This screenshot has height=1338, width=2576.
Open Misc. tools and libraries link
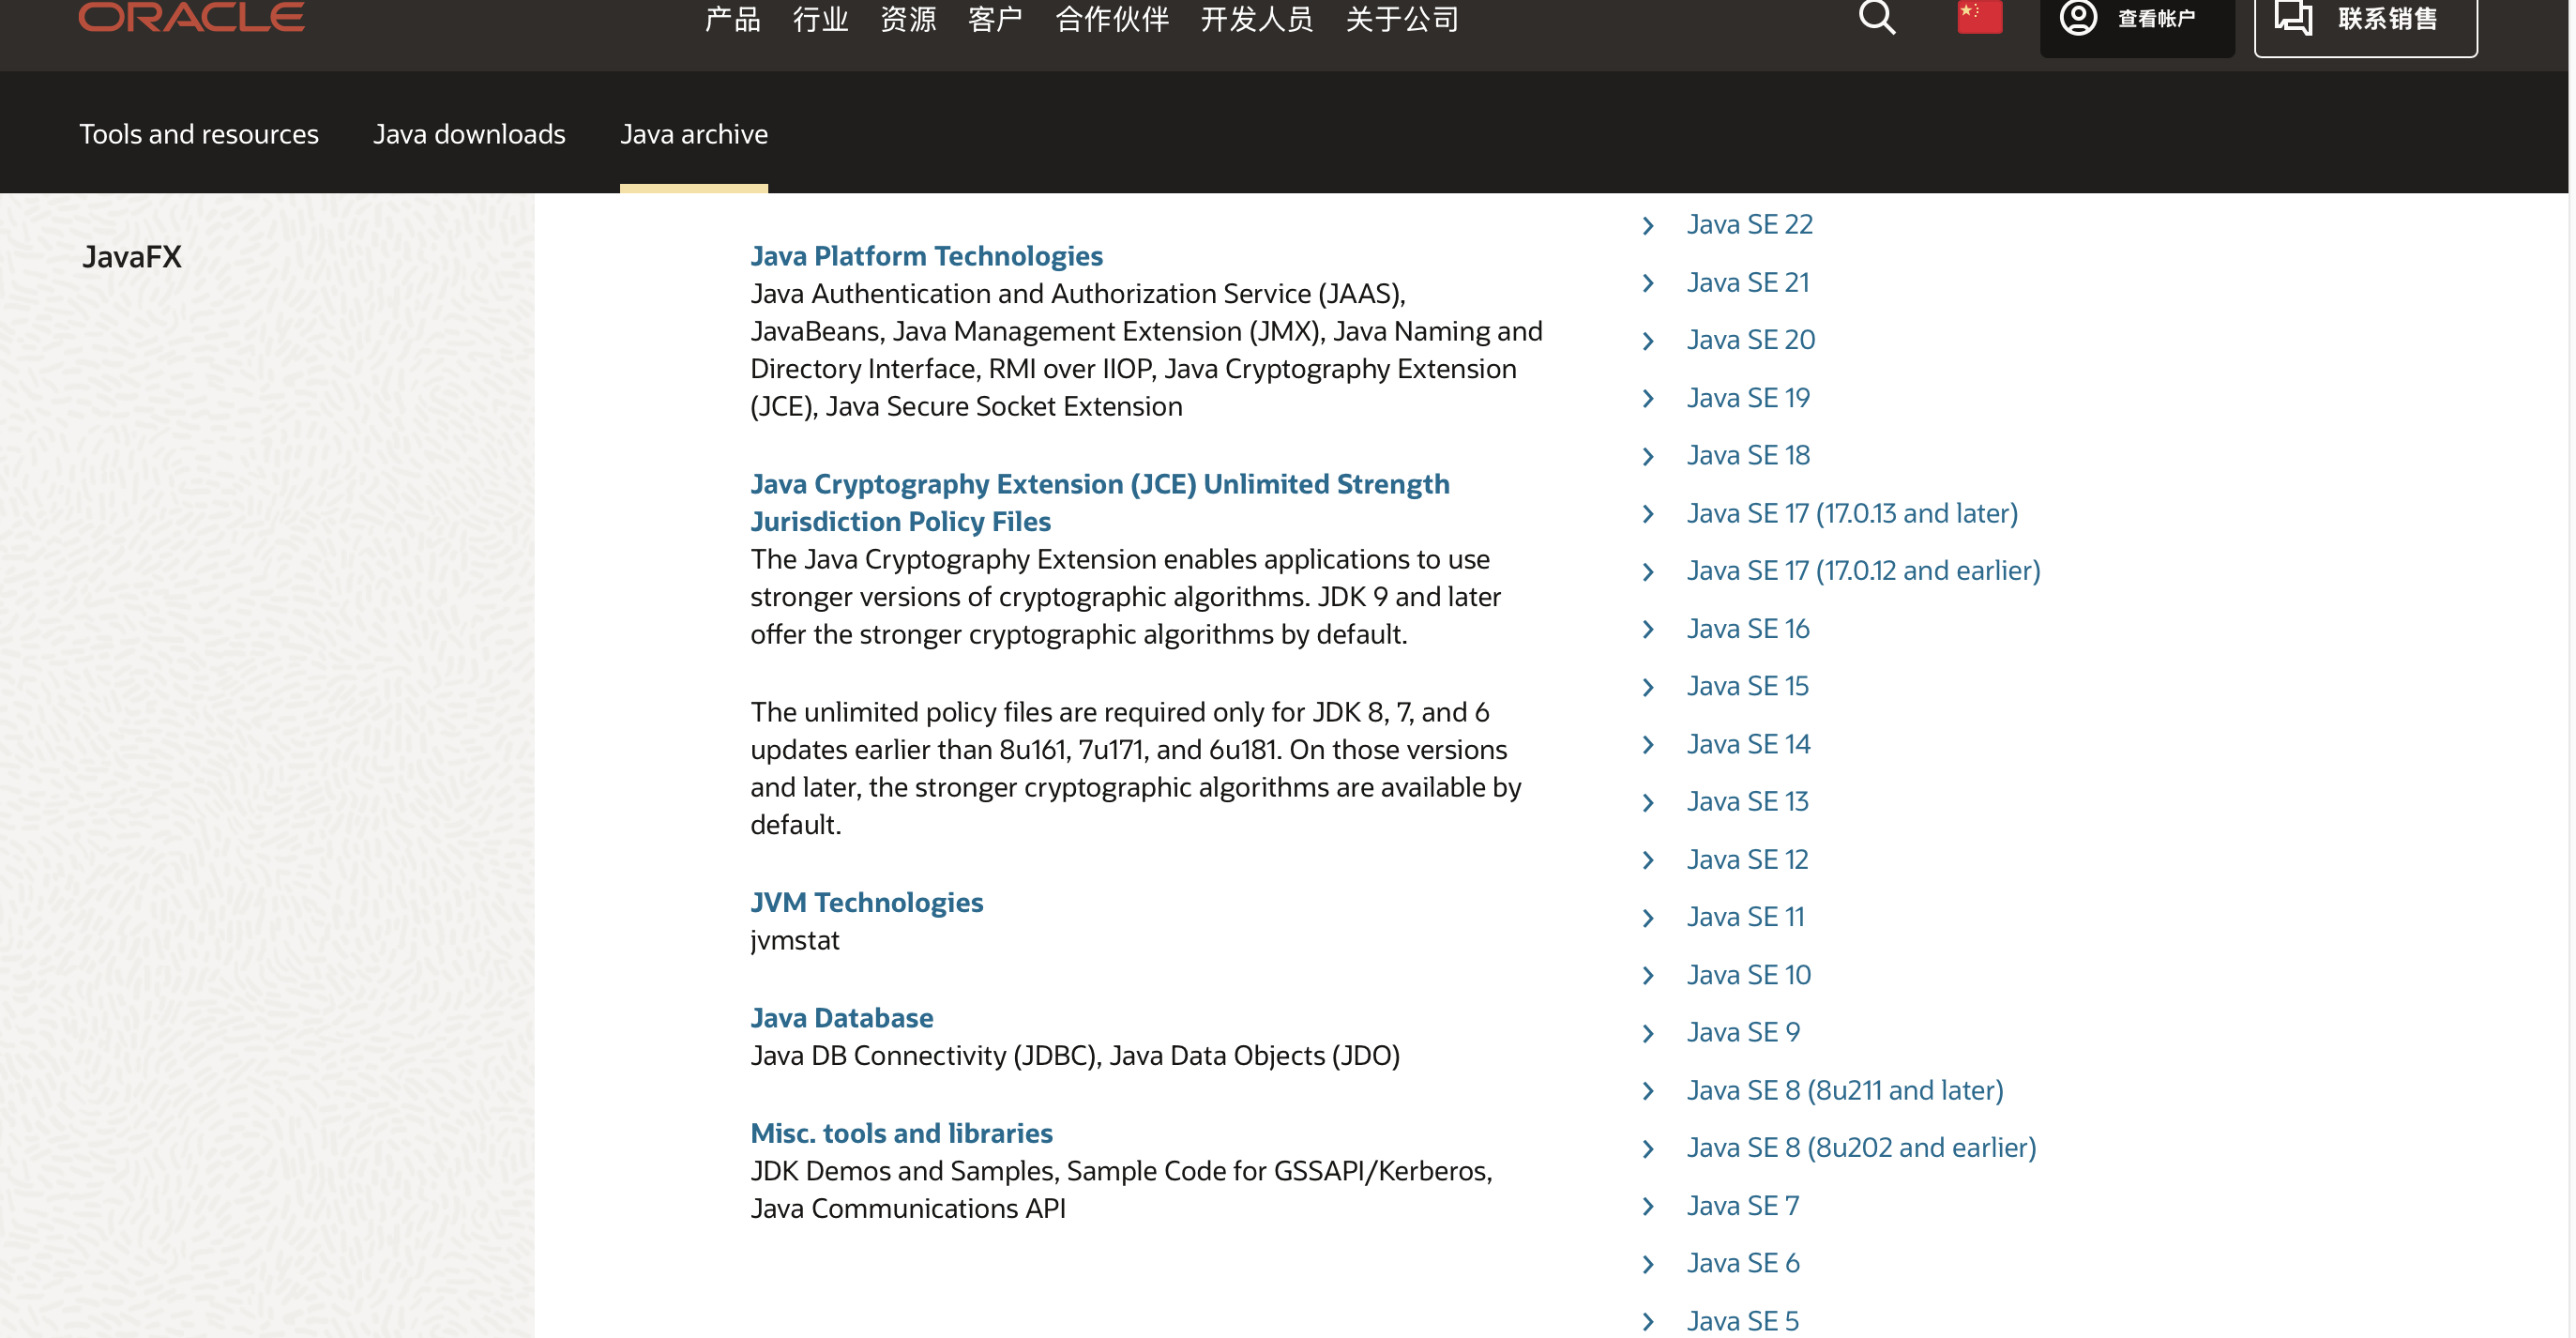point(901,1133)
